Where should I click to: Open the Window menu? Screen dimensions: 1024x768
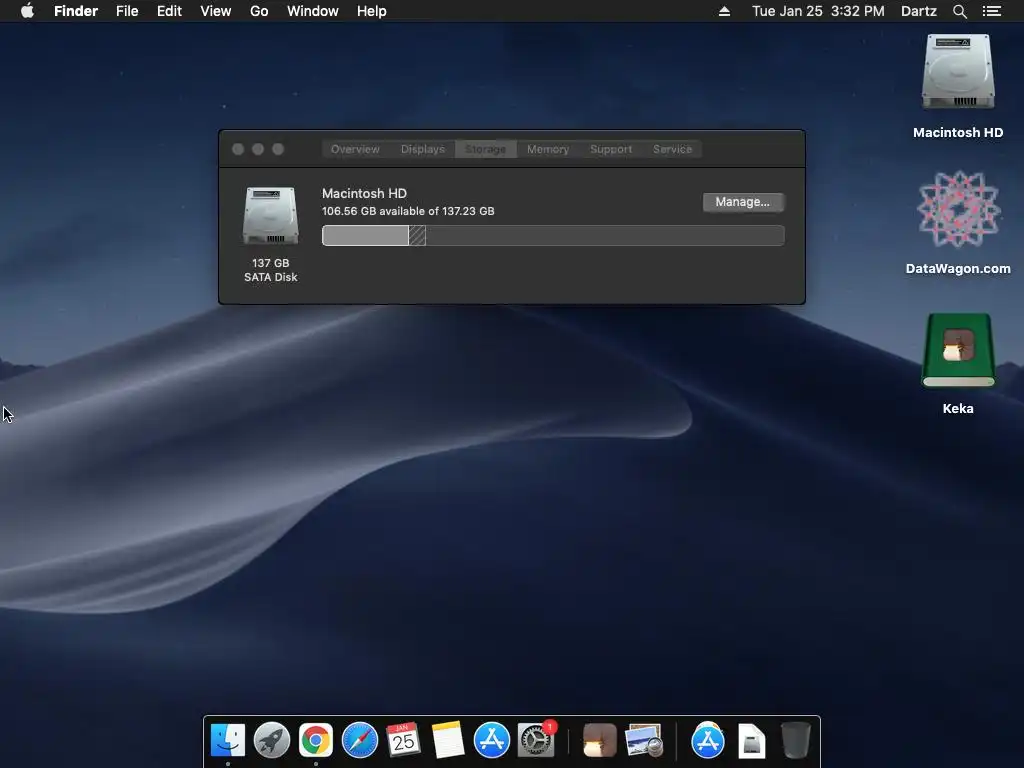tap(313, 11)
